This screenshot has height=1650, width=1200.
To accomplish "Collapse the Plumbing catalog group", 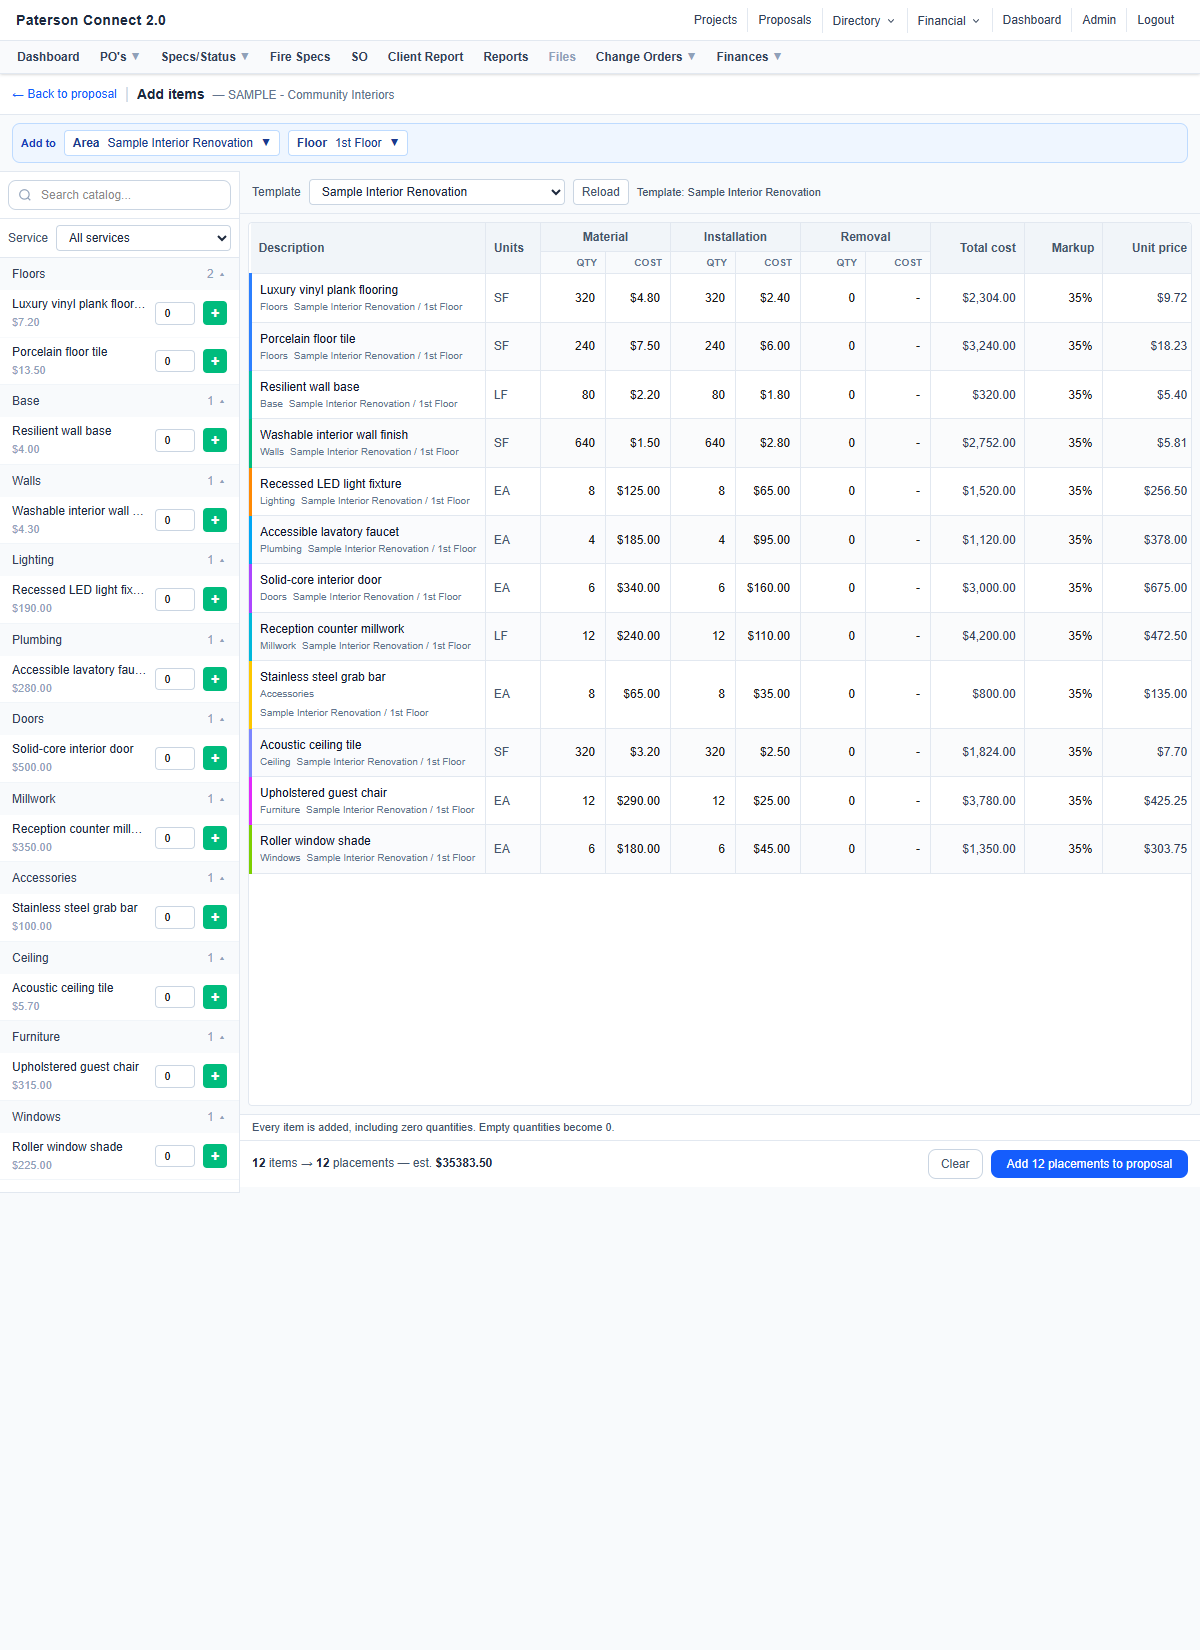I will [119, 640].
